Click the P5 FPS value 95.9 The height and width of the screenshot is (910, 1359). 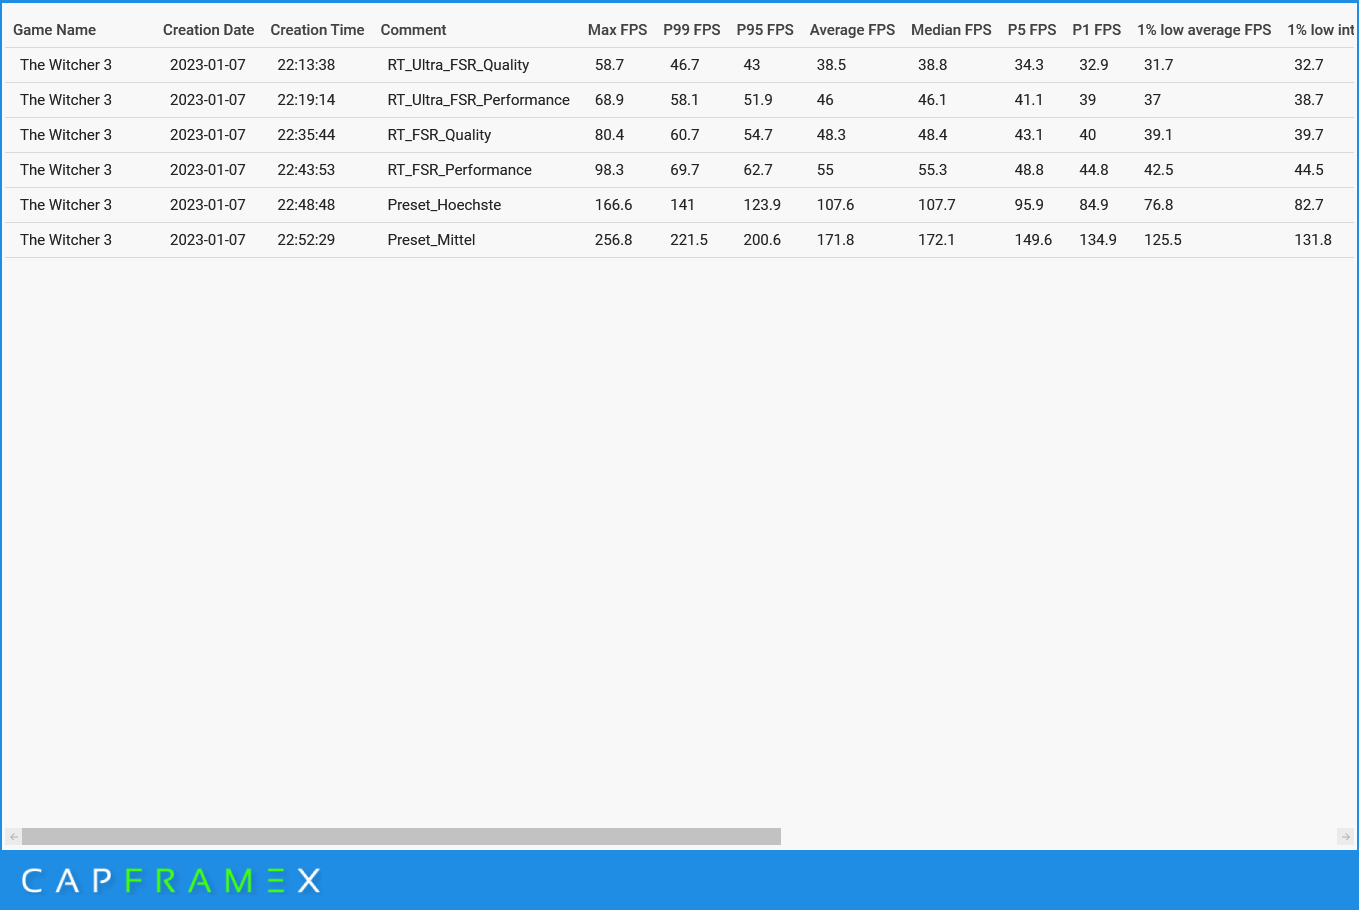pyautogui.click(x=1029, y=205)
